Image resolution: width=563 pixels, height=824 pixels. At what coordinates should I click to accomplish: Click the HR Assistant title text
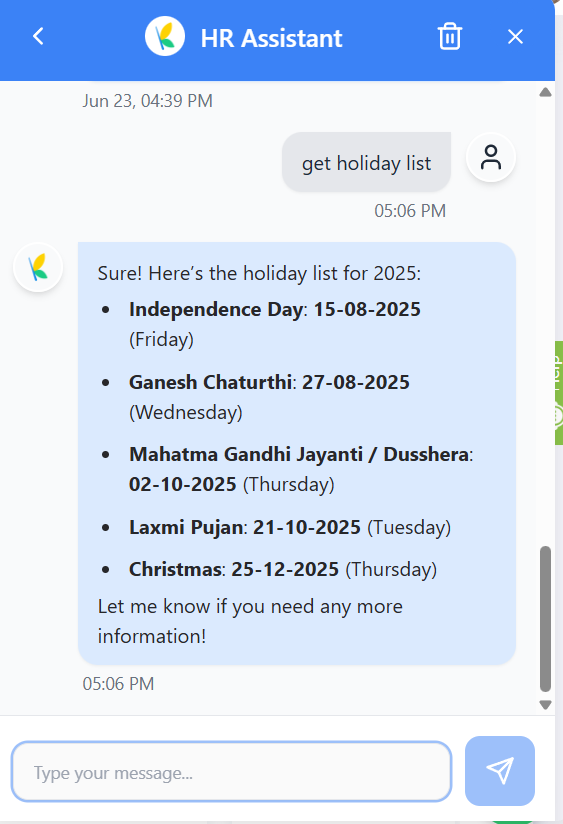(x=271, y=38)
